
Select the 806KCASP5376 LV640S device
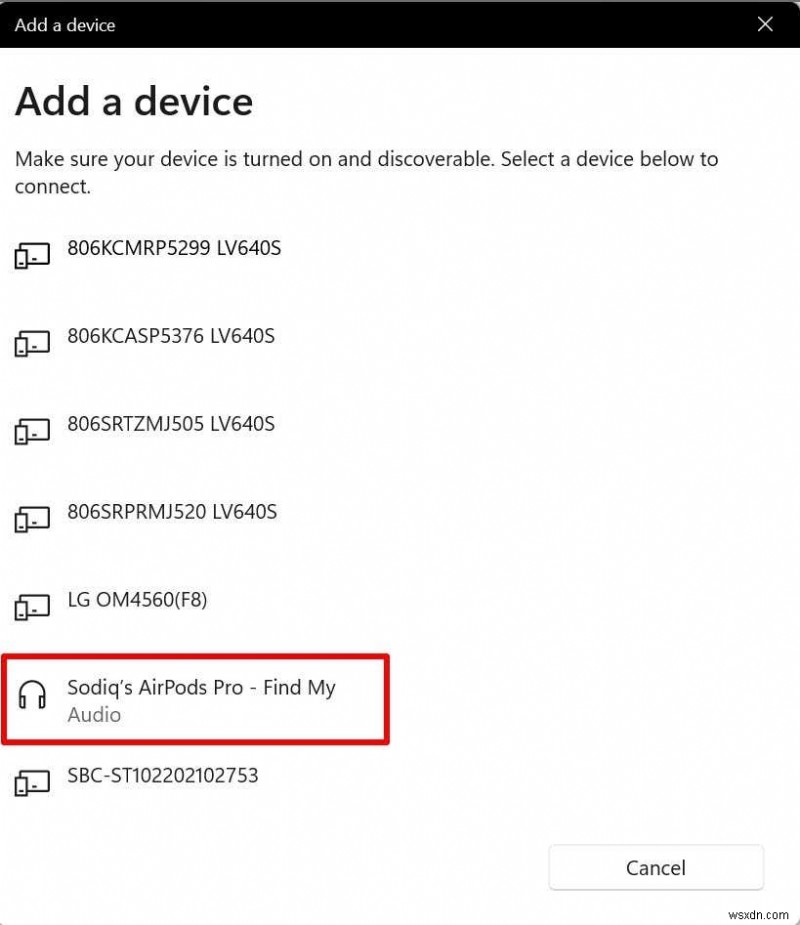pos(170,336)
